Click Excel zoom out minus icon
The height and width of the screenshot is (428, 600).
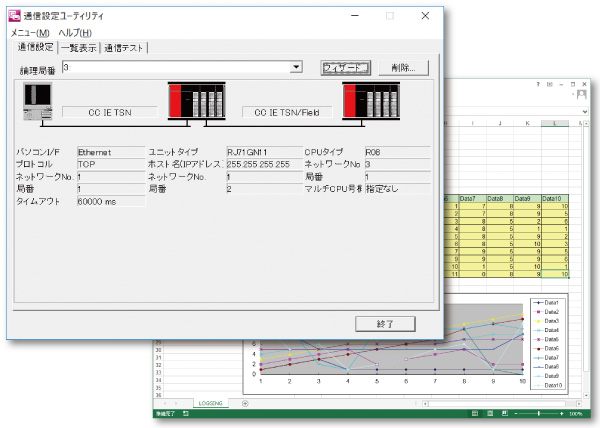pos(518,412)
